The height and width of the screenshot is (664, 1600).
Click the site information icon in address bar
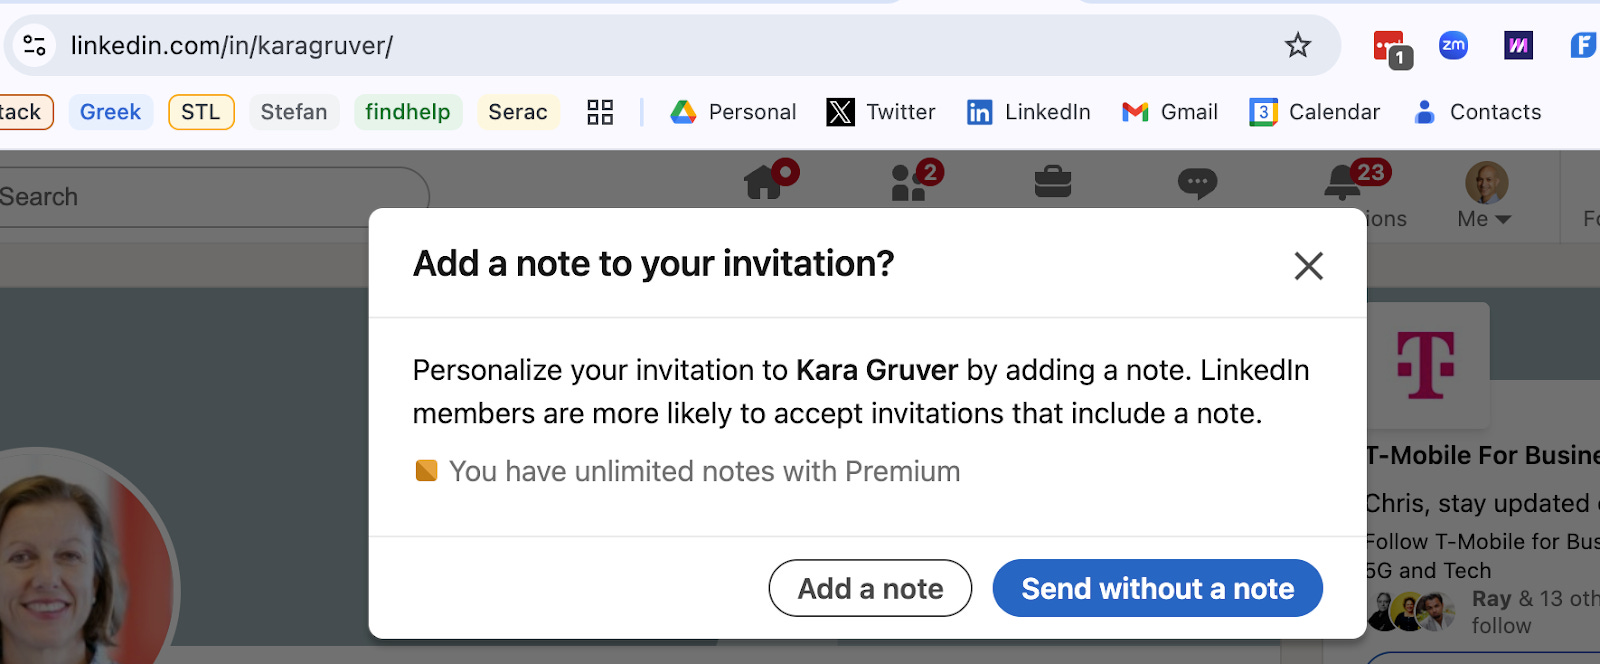[x=35, y=45]
